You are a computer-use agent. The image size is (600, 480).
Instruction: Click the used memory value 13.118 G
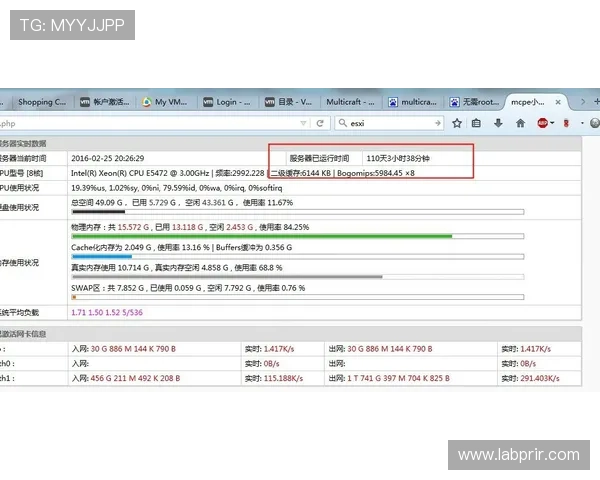[188, 227]
